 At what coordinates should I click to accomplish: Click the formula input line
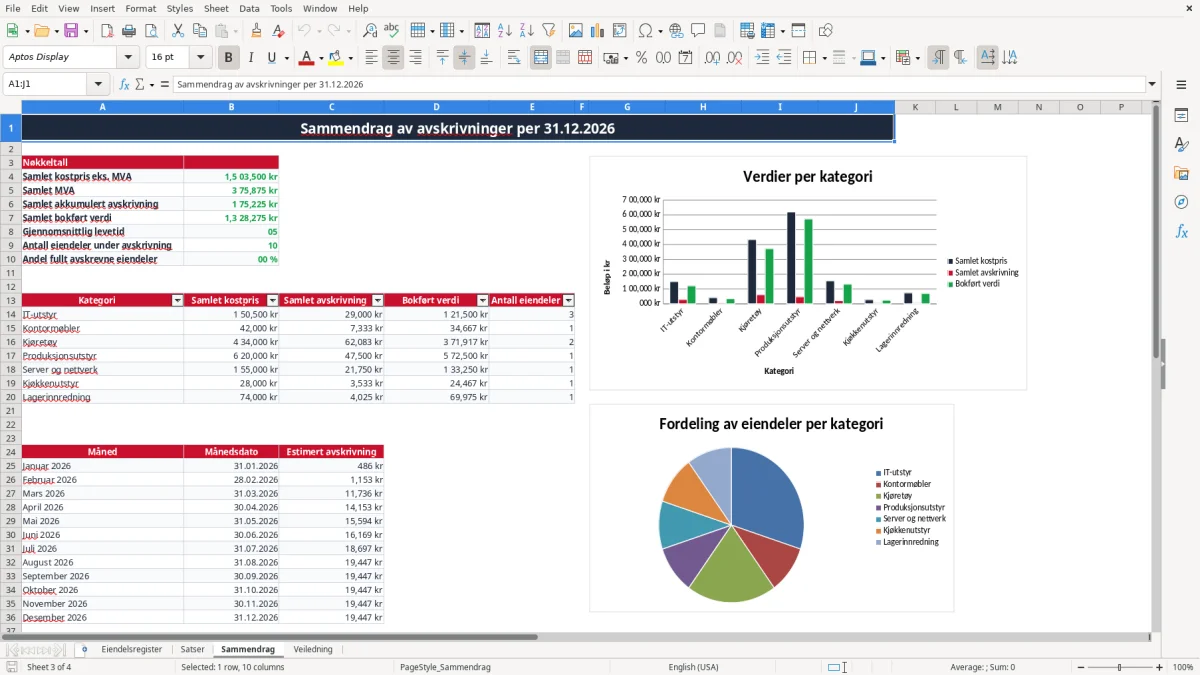(658, 84)
